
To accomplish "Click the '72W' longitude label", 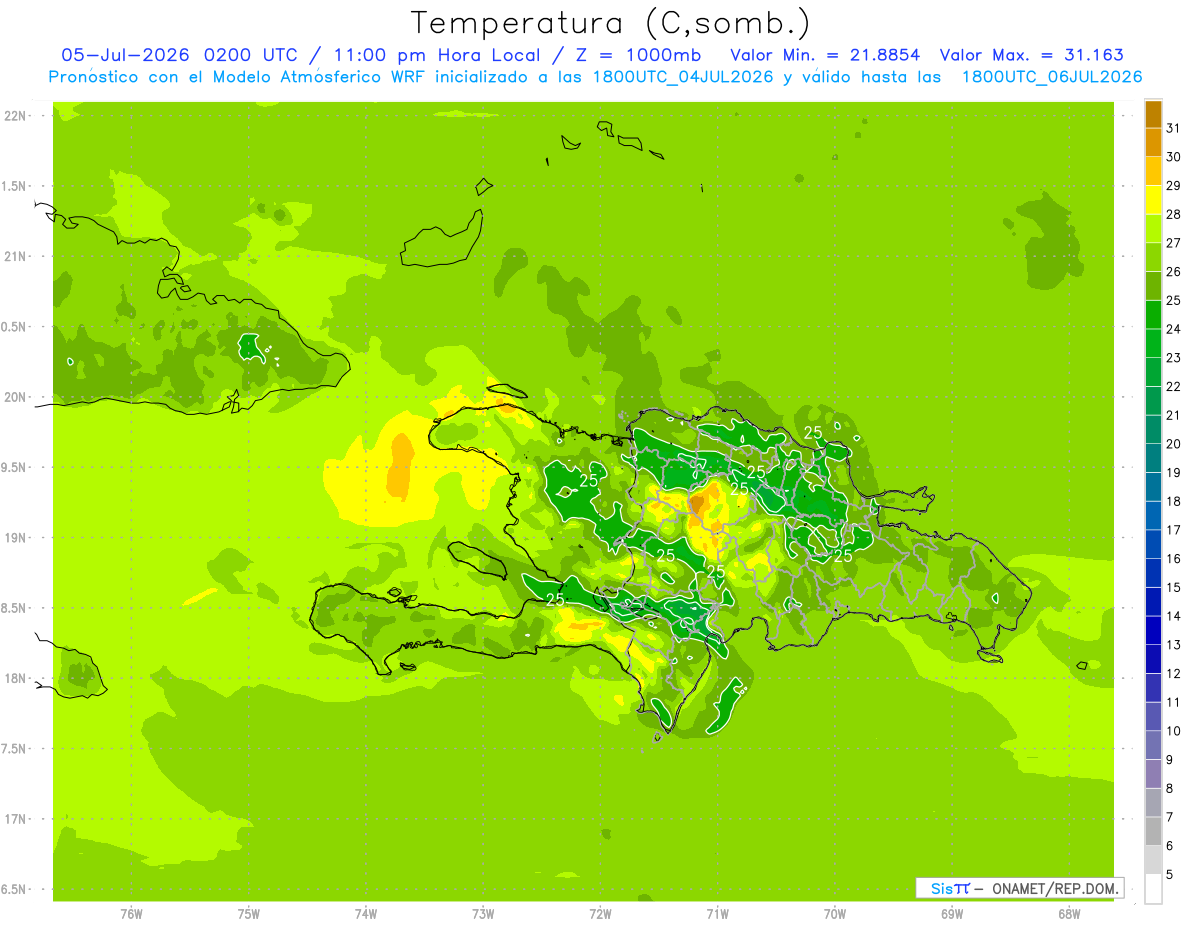I will [600, 914].
